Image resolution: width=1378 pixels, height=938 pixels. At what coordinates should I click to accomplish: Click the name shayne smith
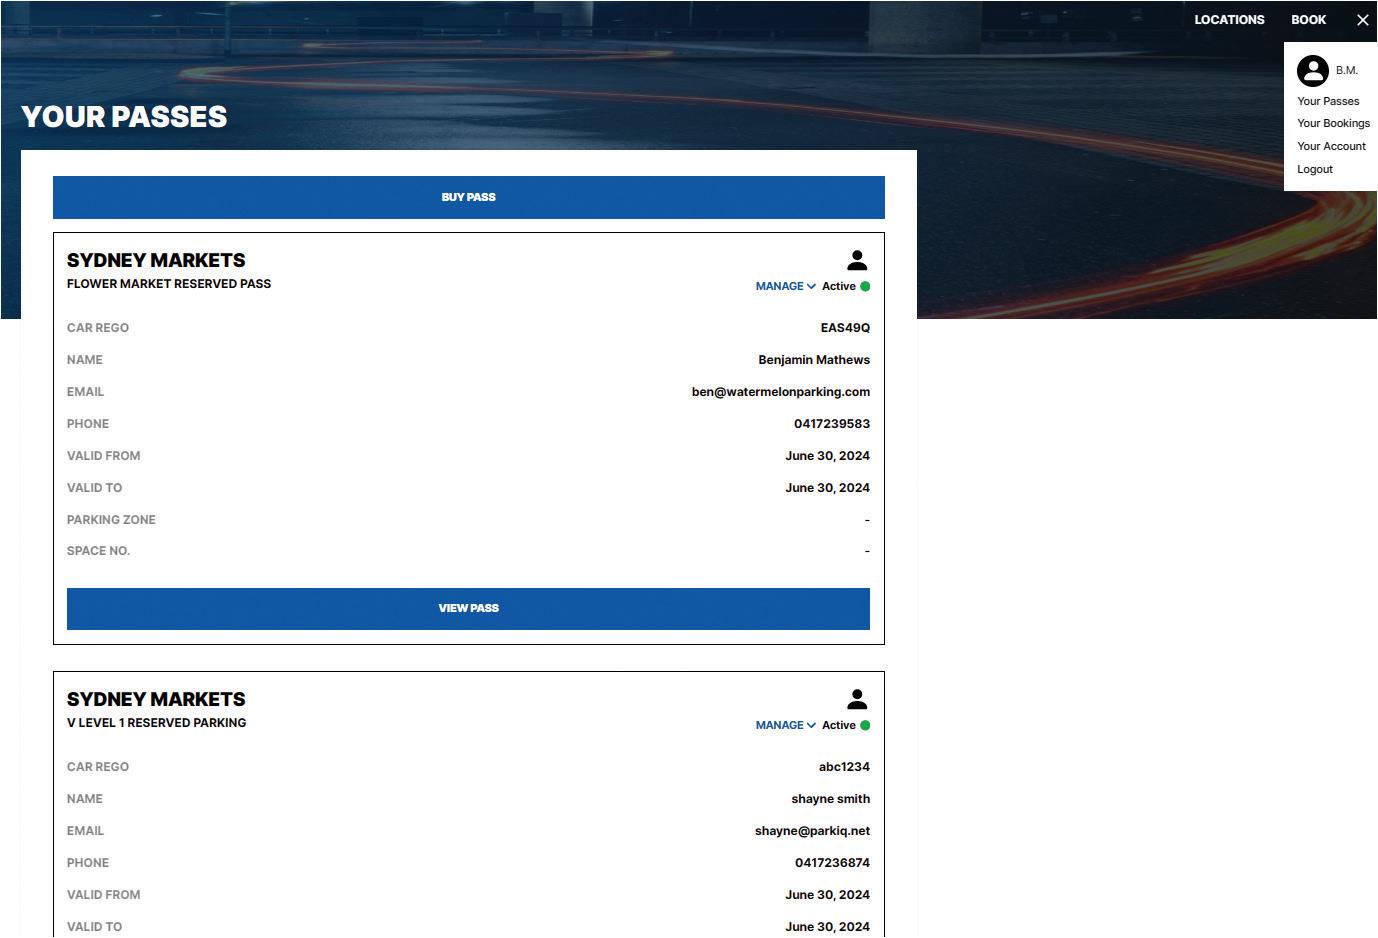pos(830,799)
